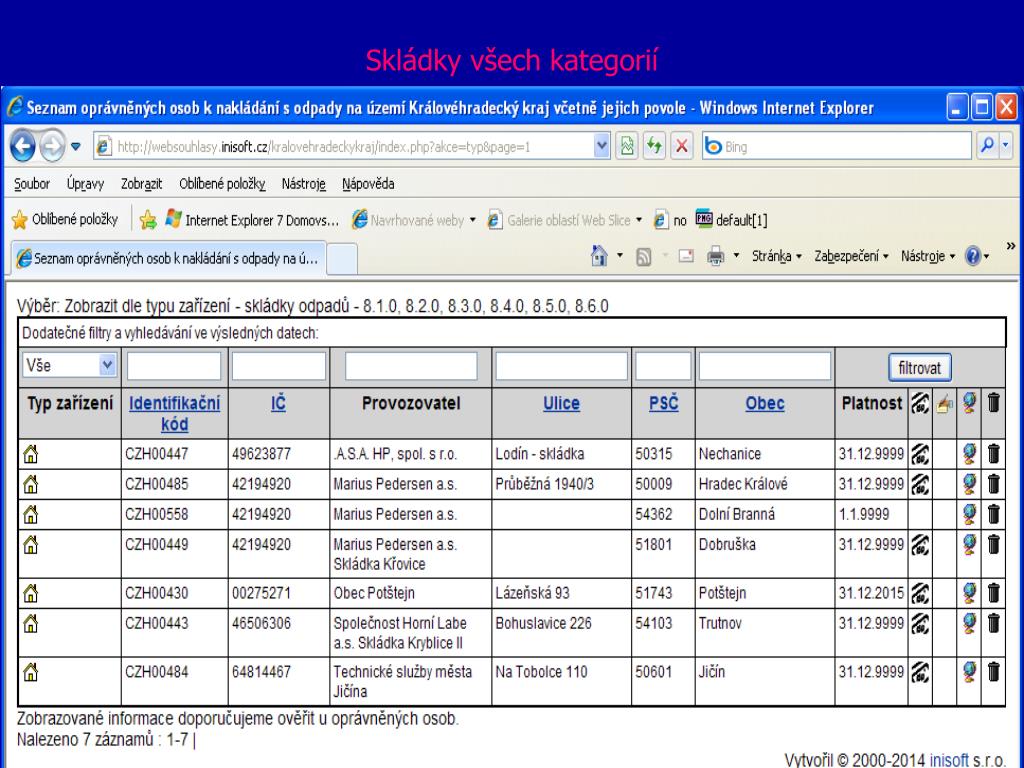Screen dimensions: 1024x768
Task: Click the Read mail envelope icon
Action: click(686, 256)
